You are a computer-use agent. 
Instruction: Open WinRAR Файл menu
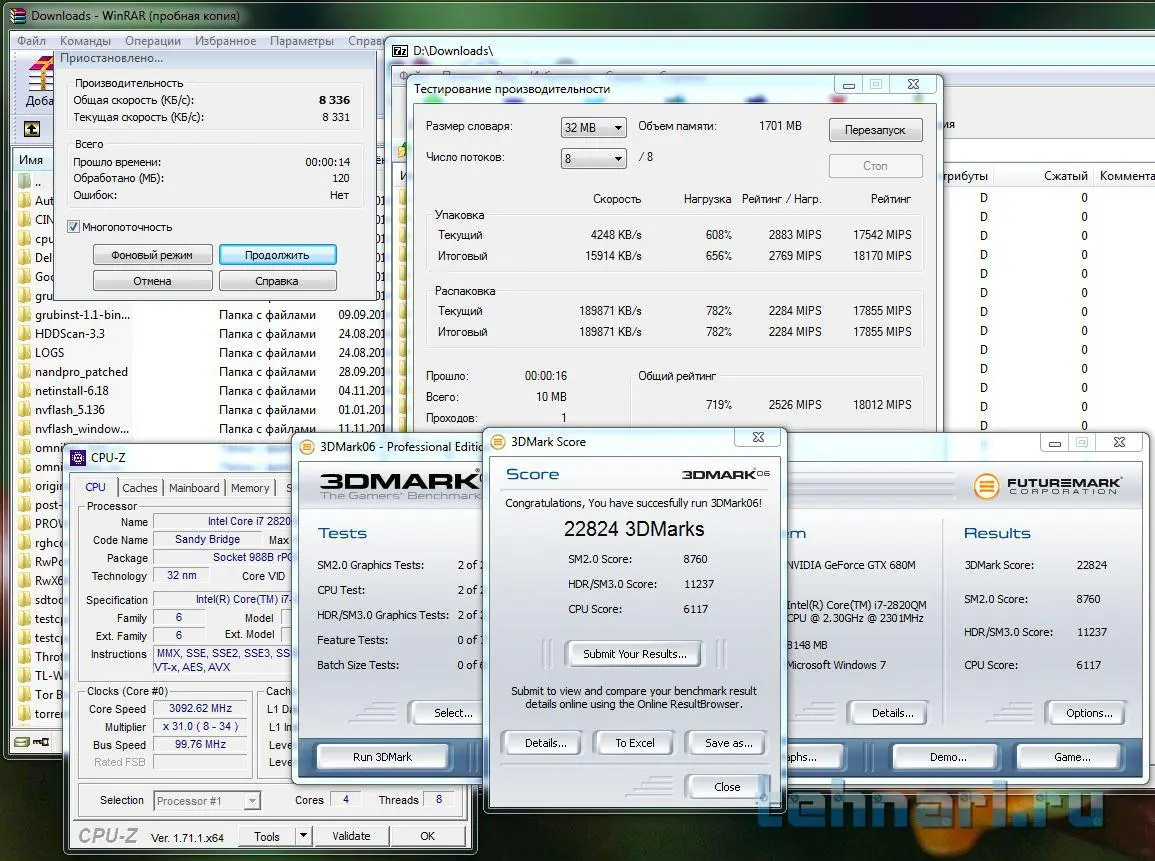point(32,41)
